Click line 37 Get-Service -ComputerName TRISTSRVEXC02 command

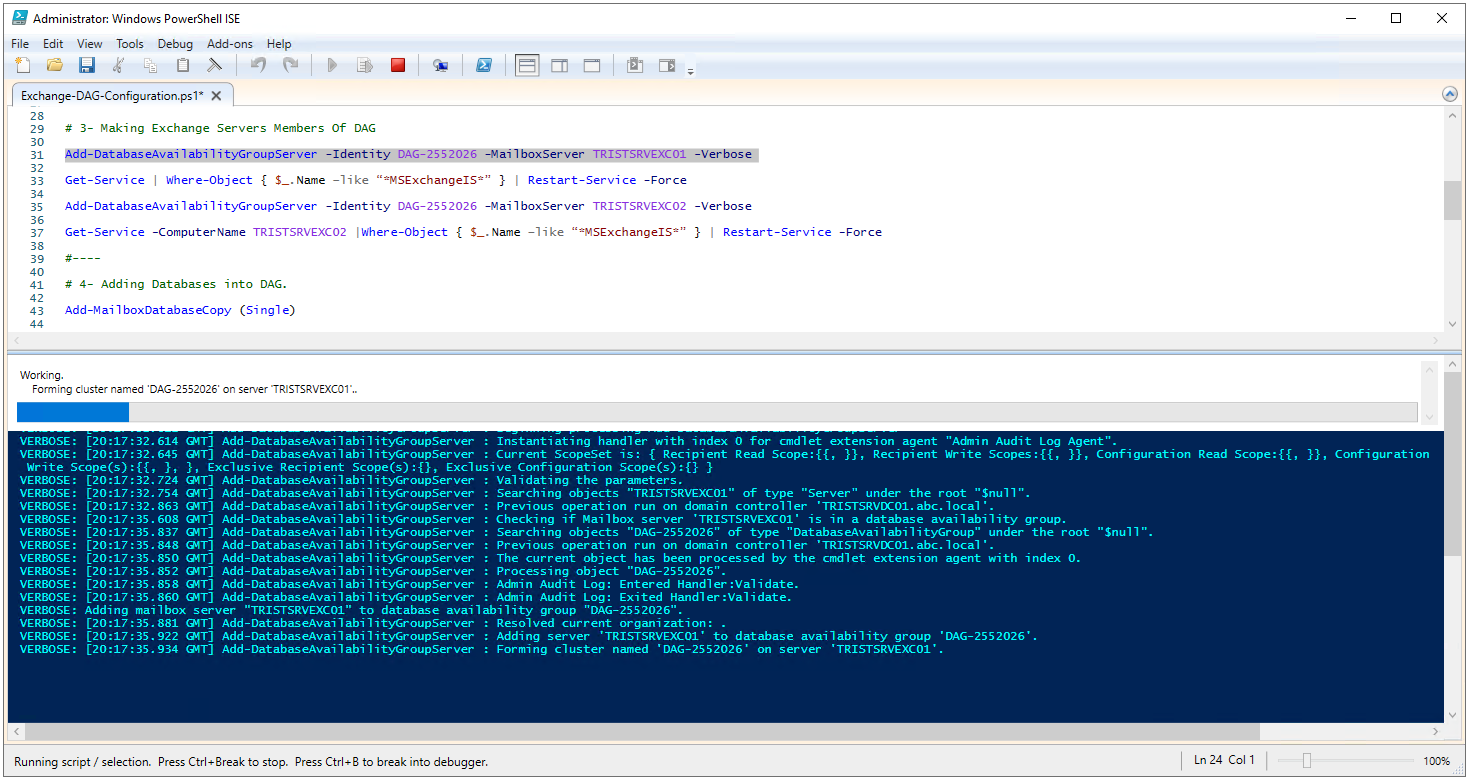pos(473,232)
